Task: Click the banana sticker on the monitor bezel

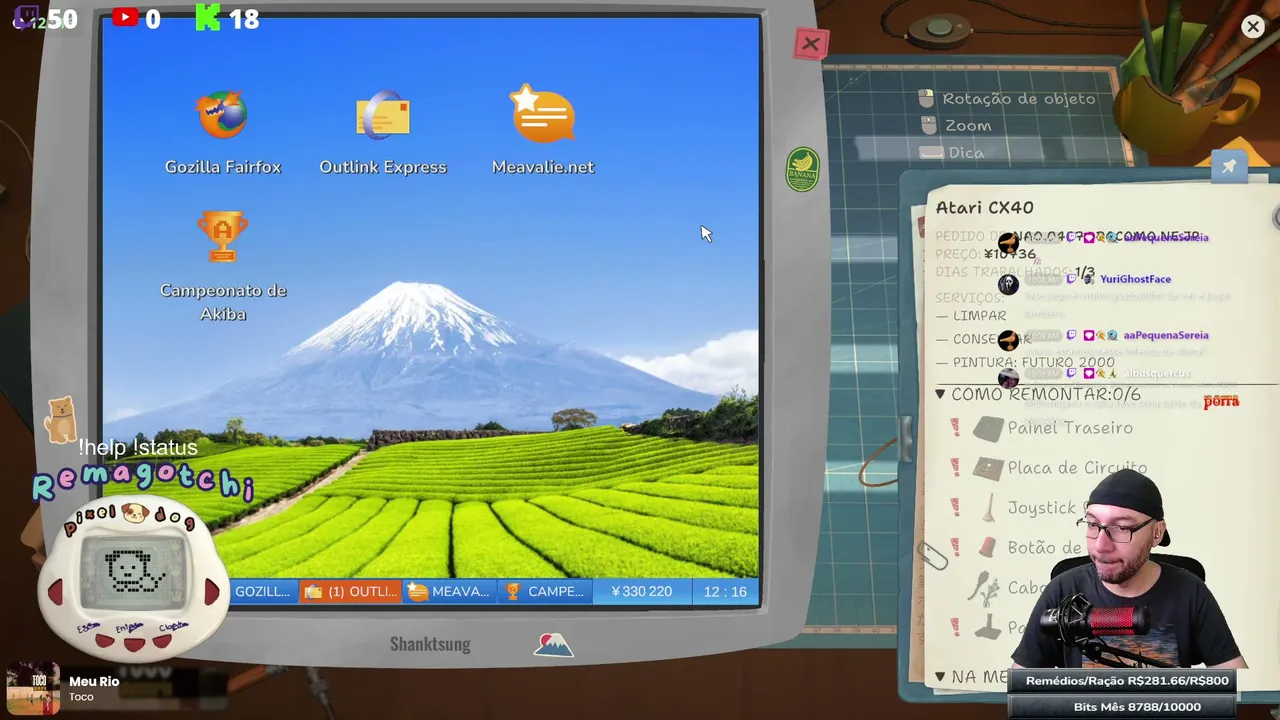Action: [x=802, y=169]
